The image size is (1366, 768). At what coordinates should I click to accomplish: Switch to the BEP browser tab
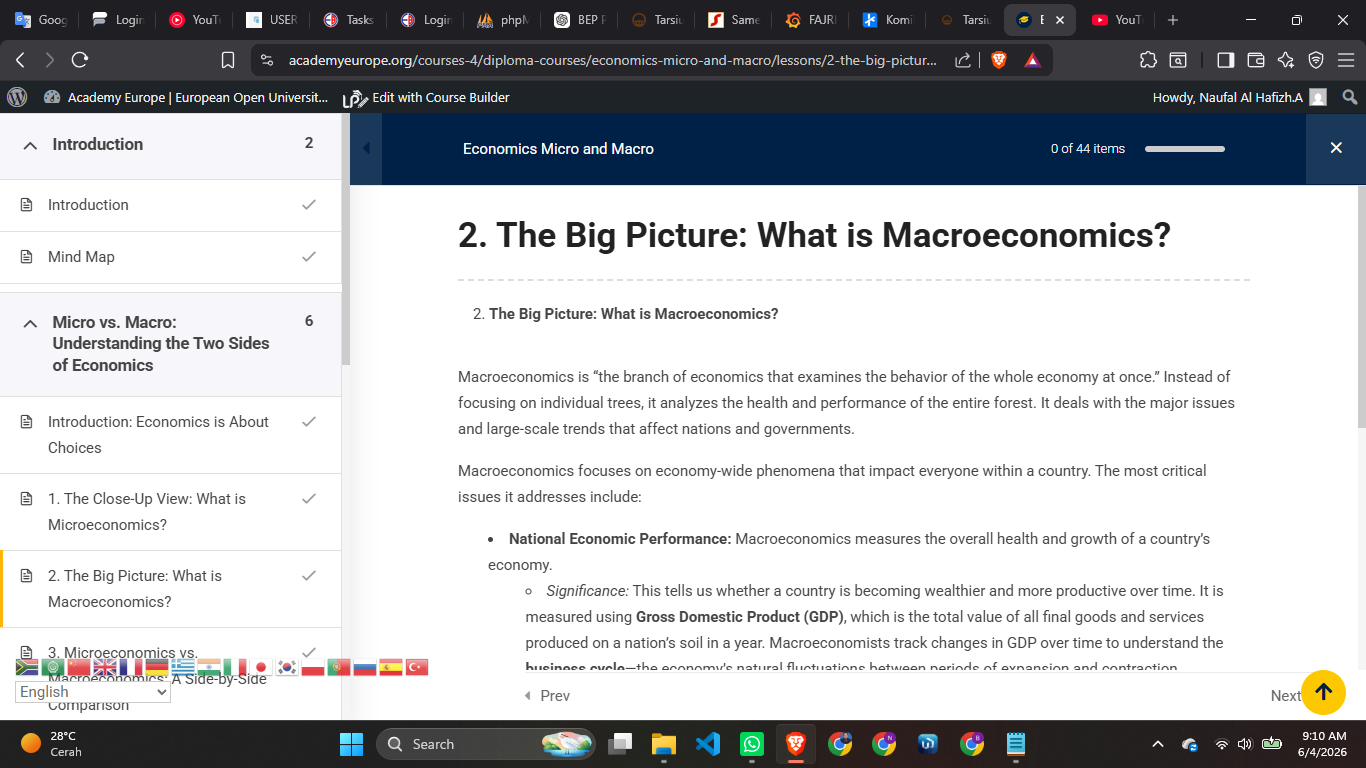click(580, 20)
